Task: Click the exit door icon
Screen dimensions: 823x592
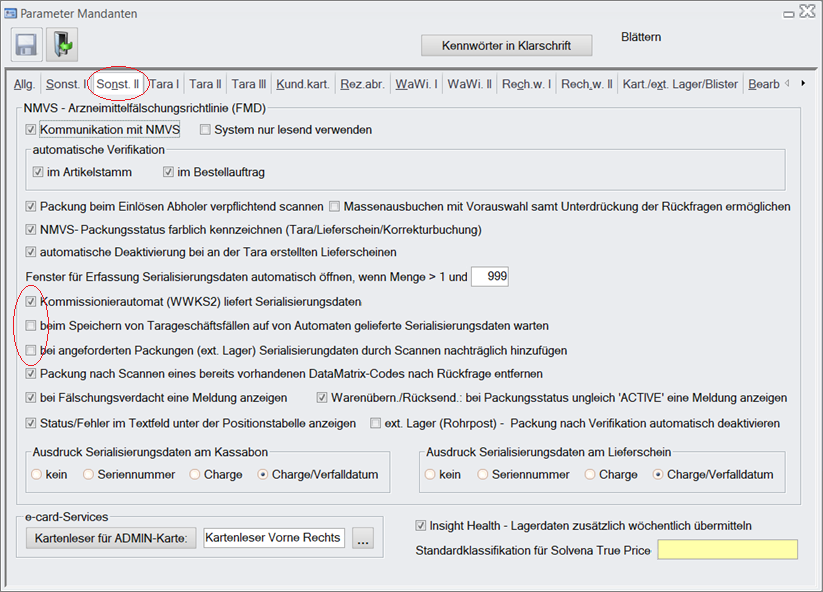Action: [x=61, y=45]
